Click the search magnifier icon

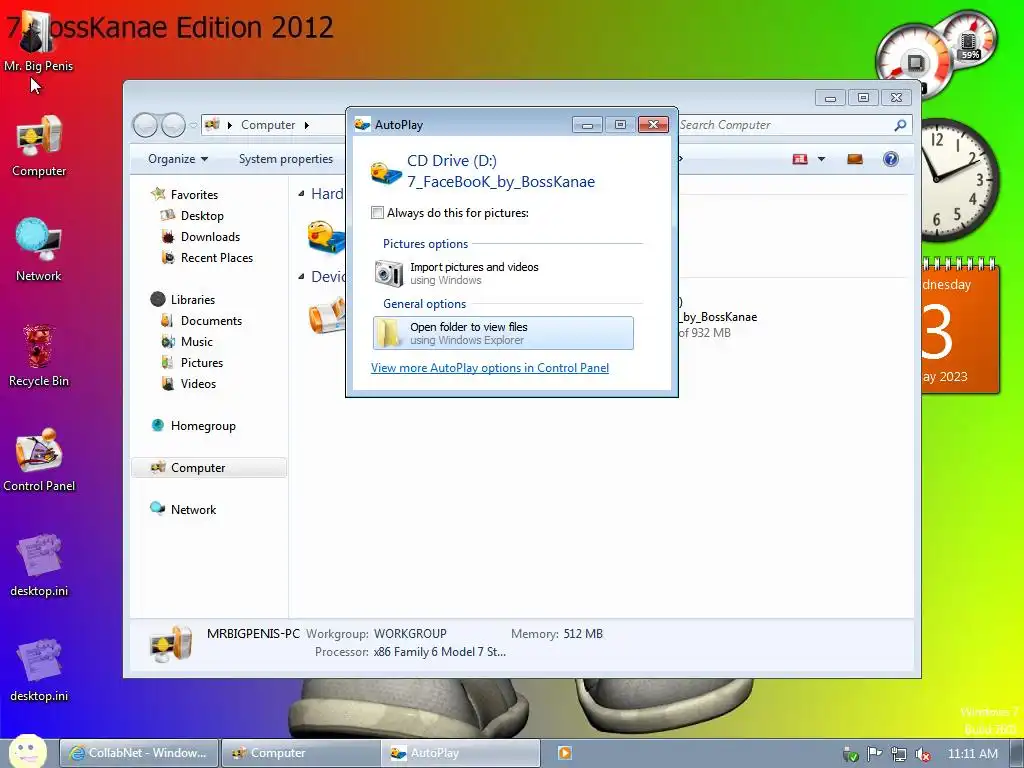[900, 125]
